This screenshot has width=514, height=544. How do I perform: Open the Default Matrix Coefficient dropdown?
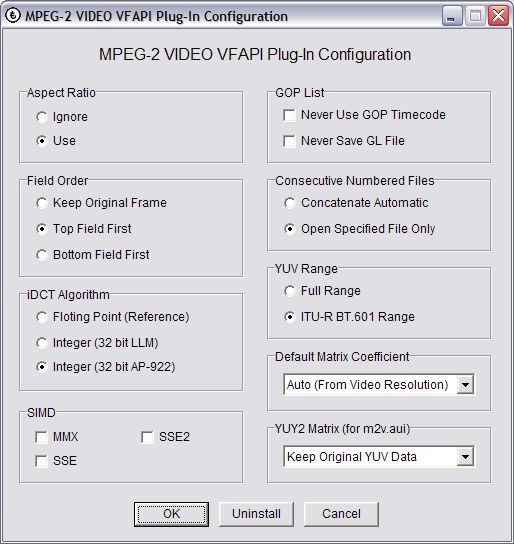coord(465,384)
